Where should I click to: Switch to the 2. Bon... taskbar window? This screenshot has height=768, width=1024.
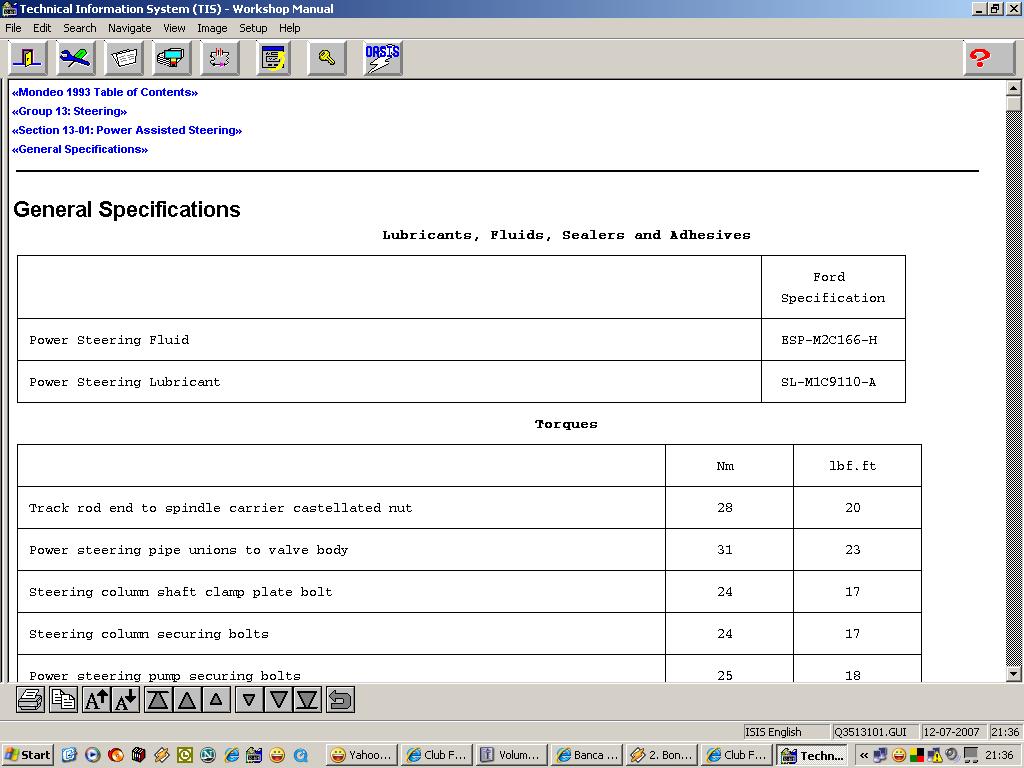[x=661, y=755]
